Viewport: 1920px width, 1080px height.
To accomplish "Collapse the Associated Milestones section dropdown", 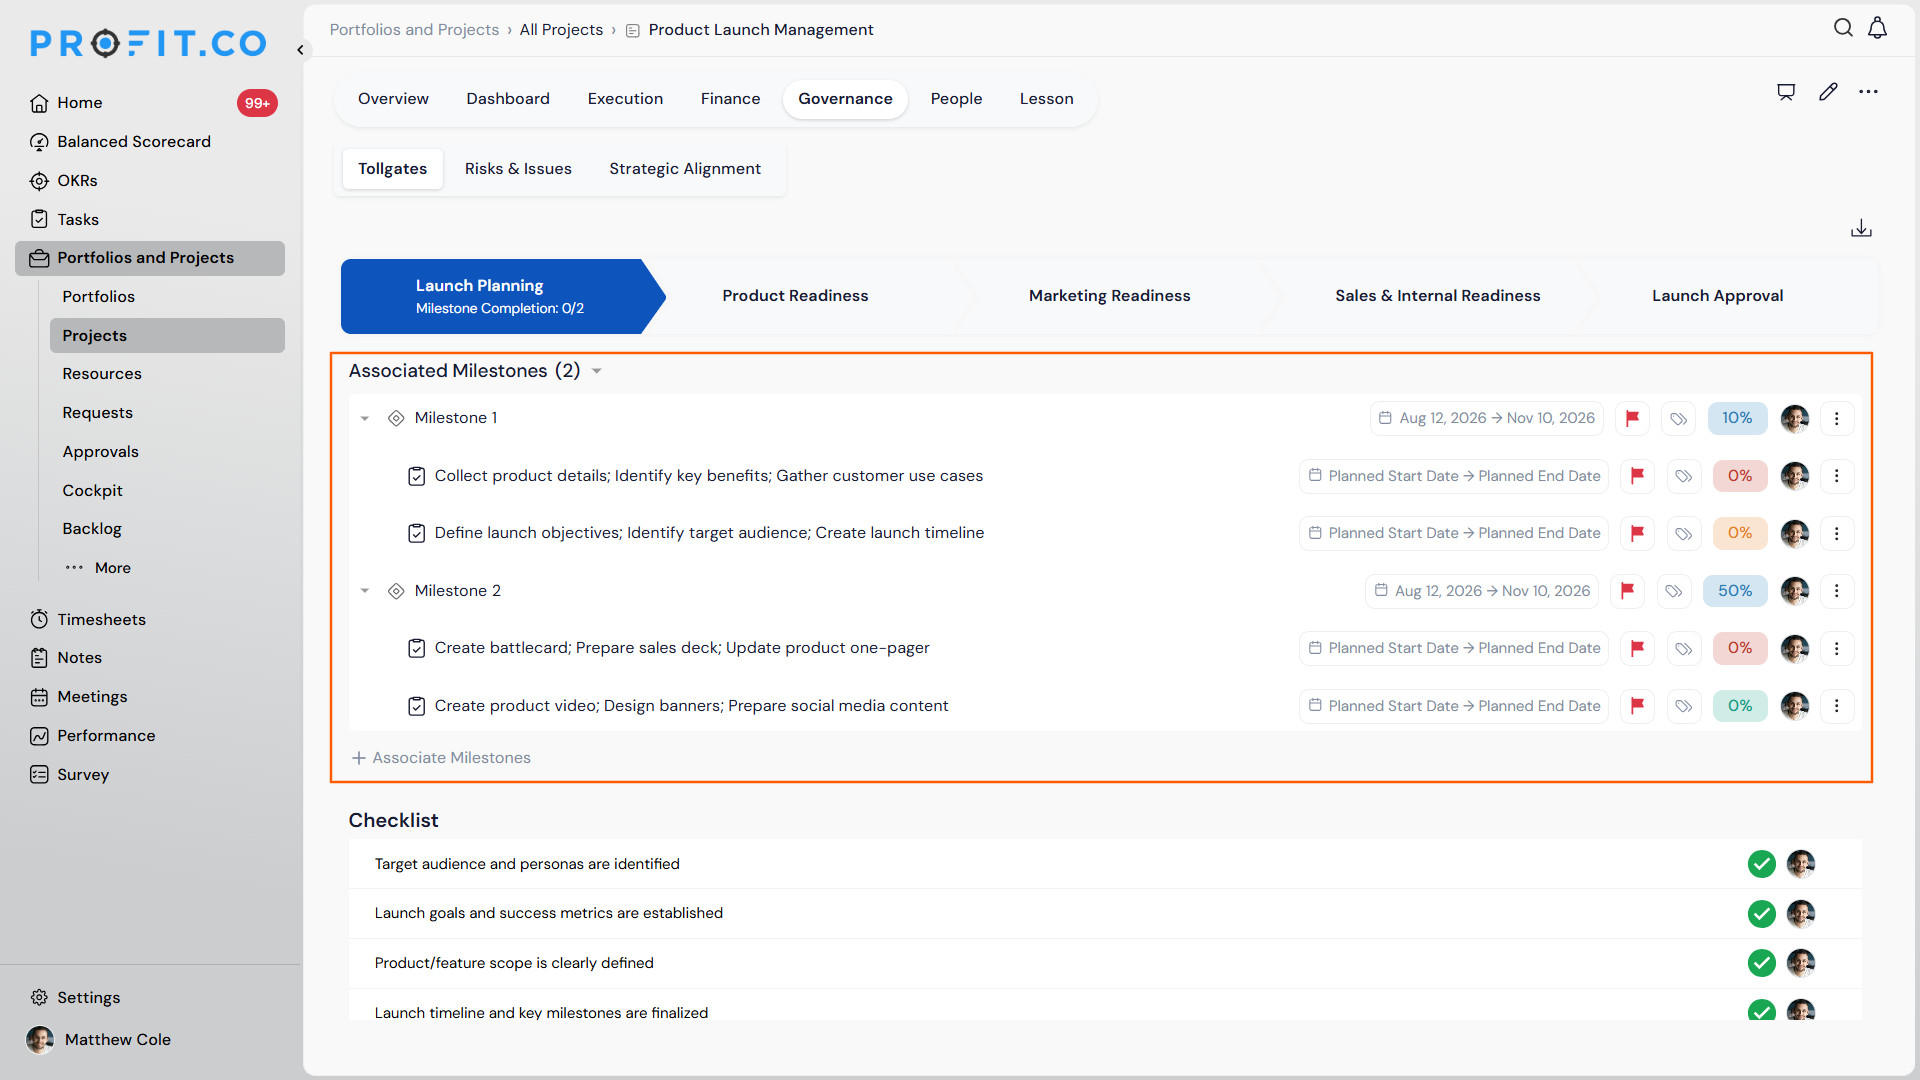I will point(597,371).
